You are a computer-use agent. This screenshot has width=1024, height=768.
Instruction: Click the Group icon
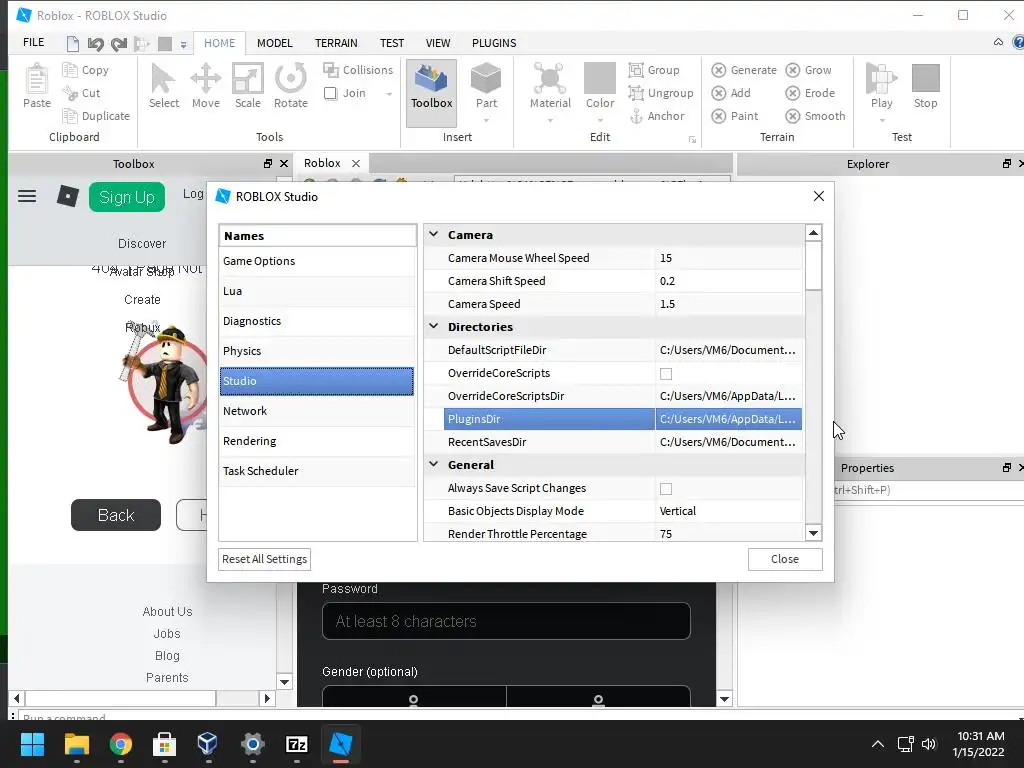tap(636, 70)
